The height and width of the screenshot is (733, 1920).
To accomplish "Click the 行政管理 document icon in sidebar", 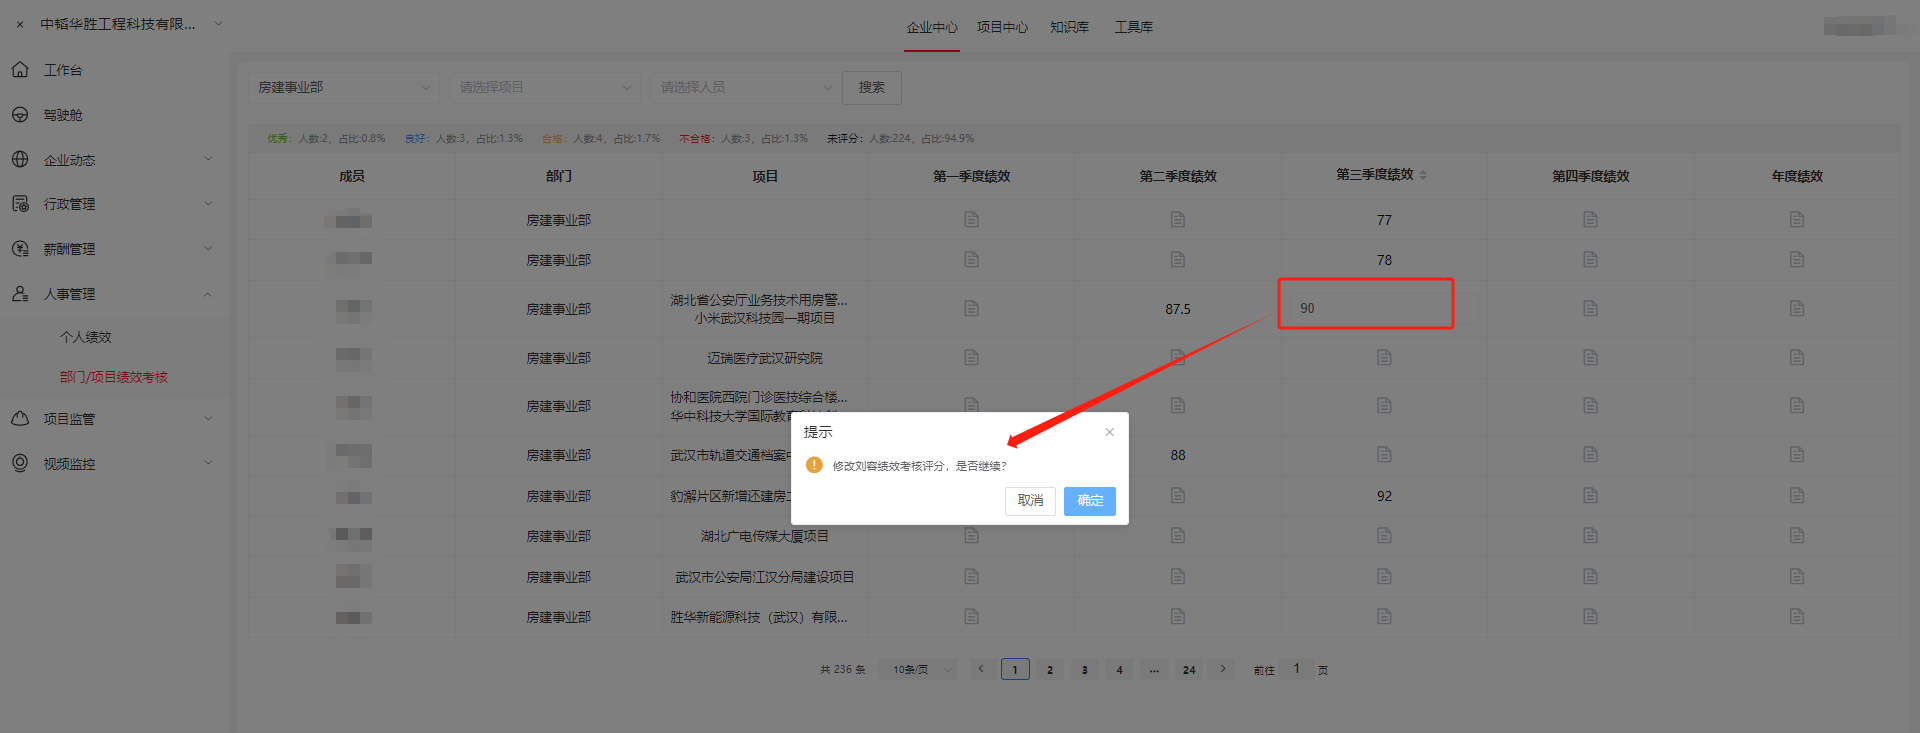I will pyautogui.click(x=20, y=204).
